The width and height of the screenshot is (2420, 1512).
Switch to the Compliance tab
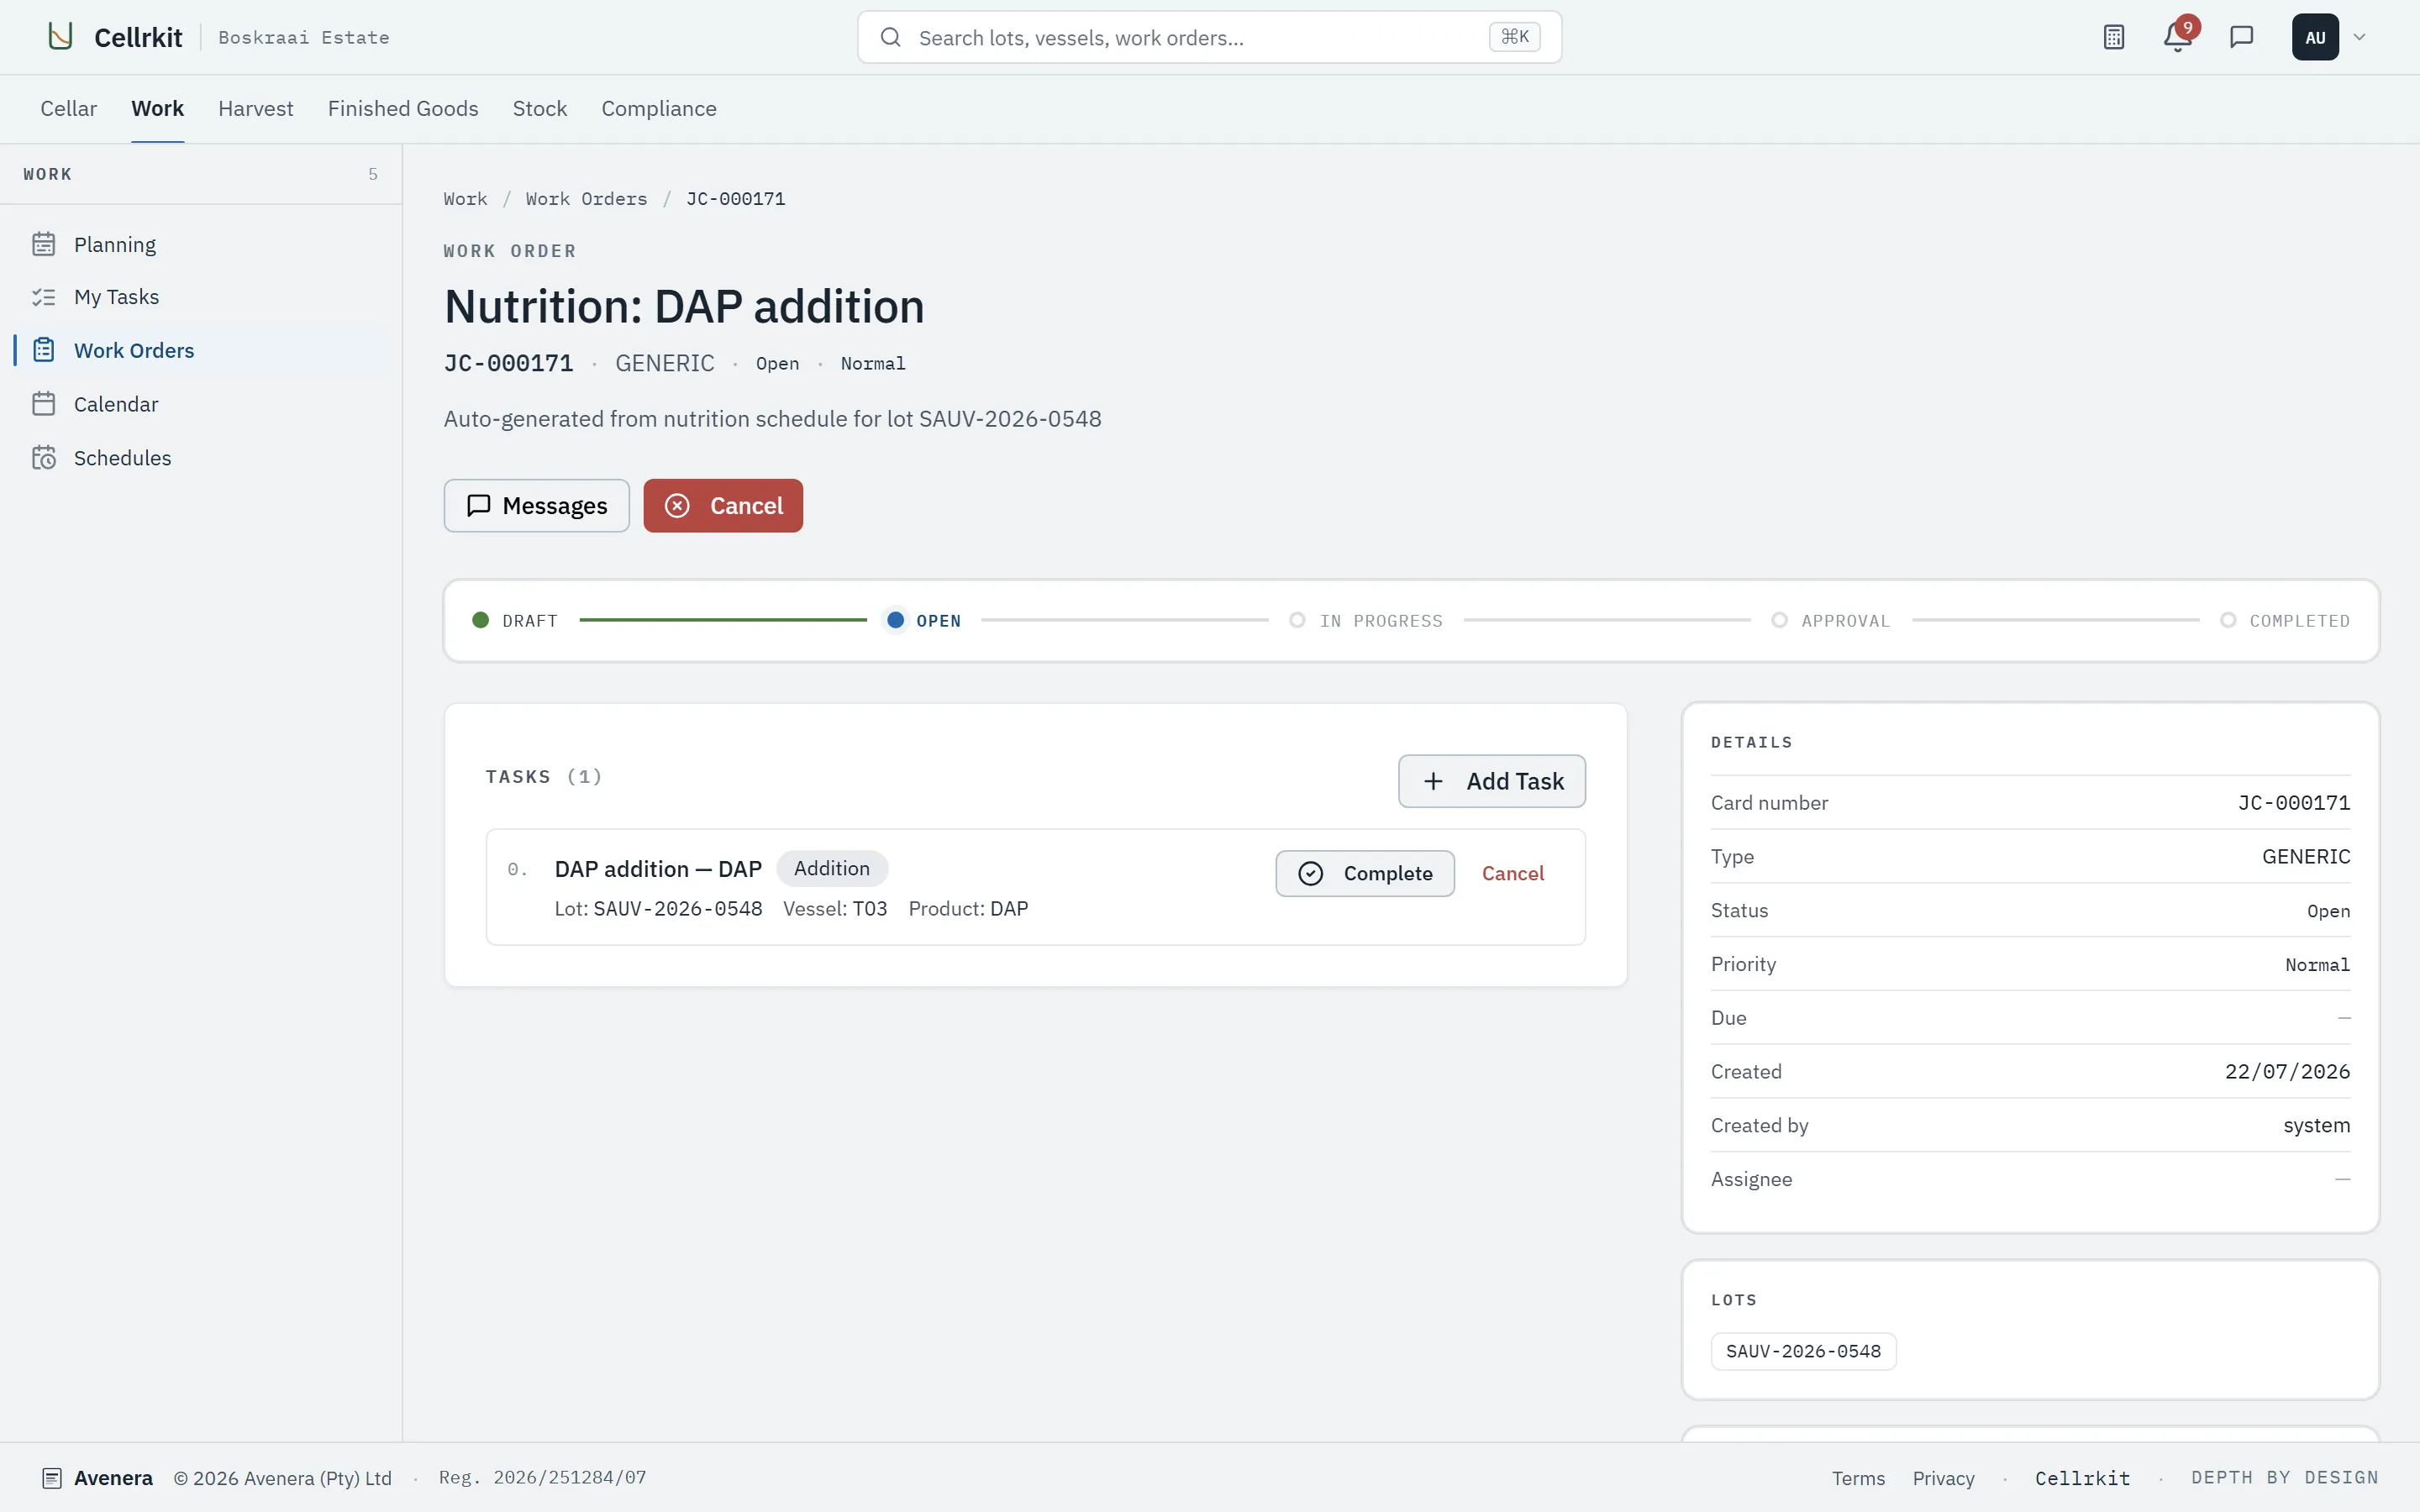pyautogui.click(x=659, y=108)
